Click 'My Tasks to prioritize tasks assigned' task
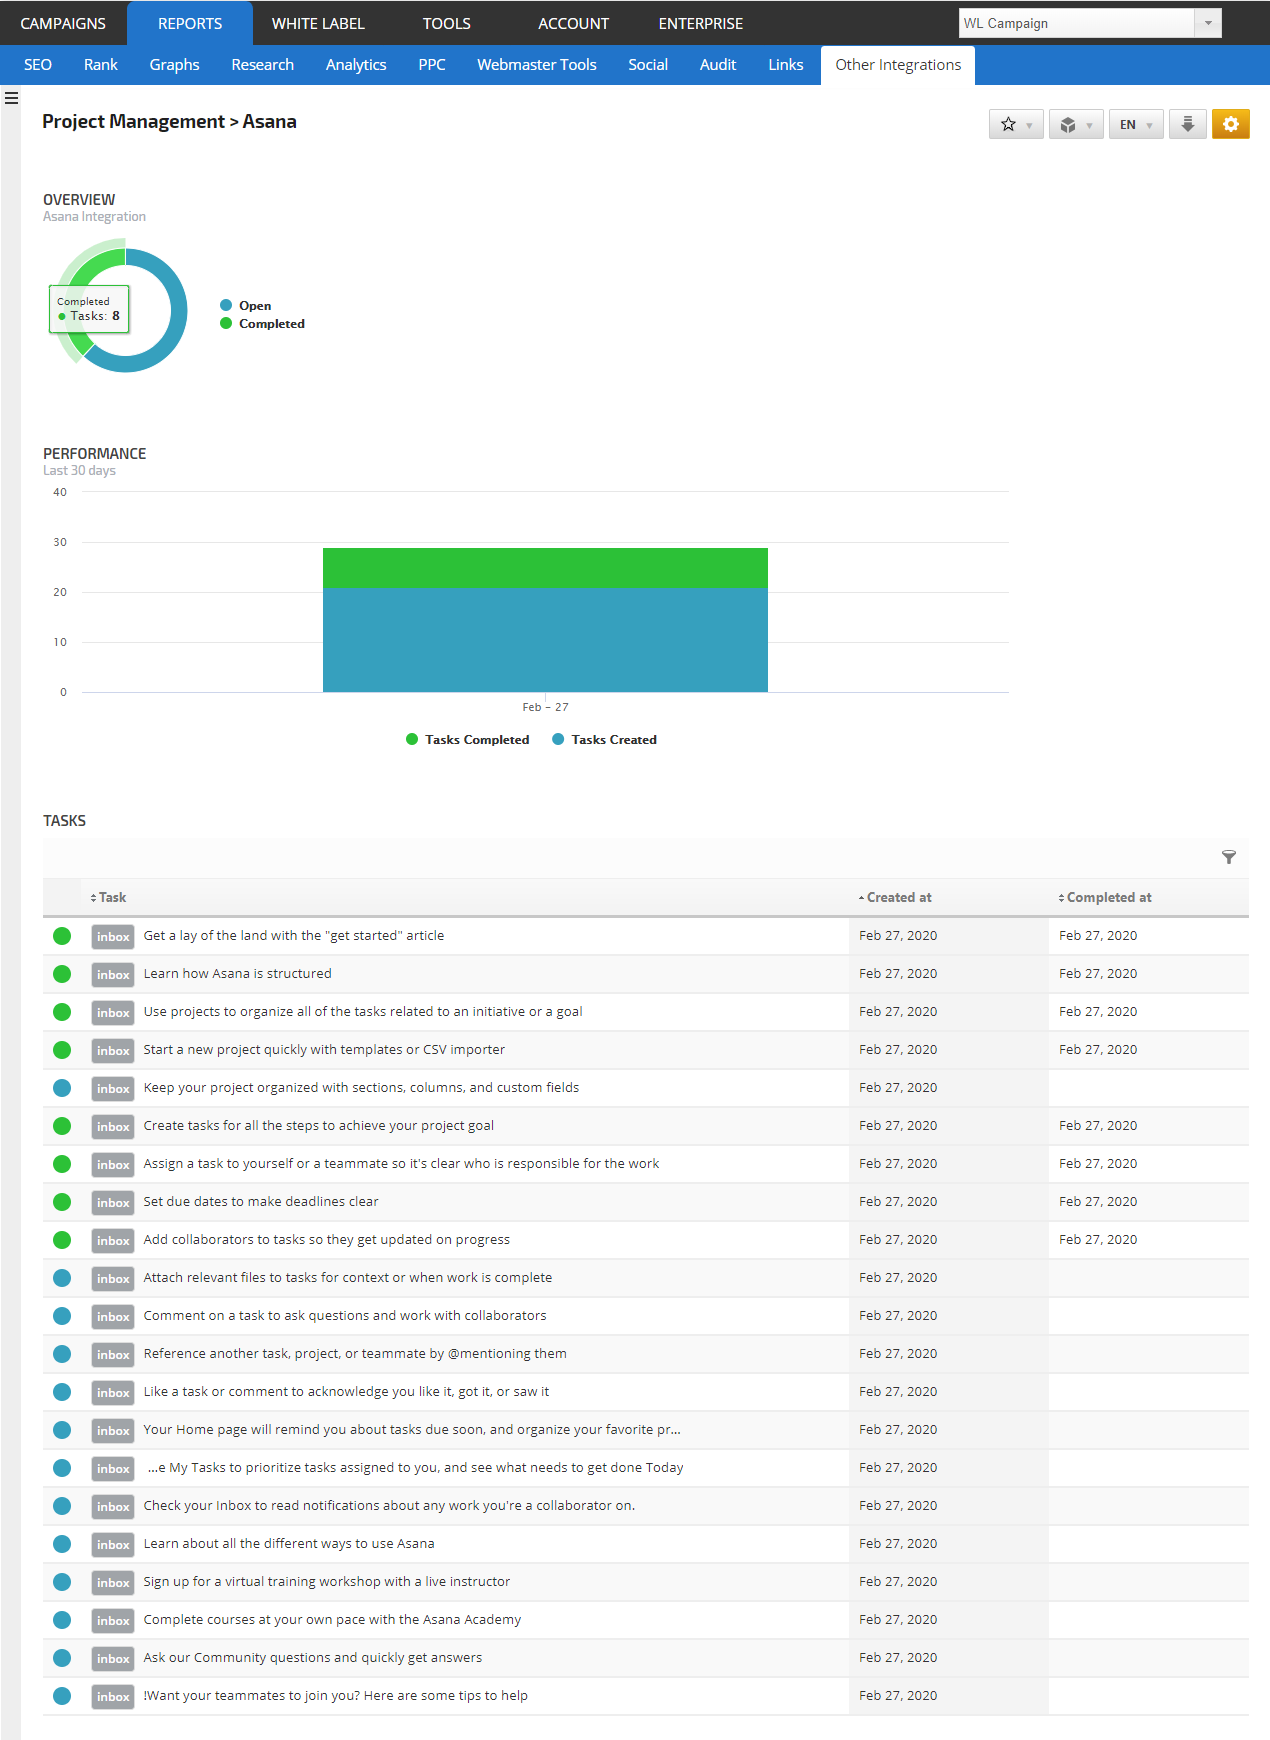Viewport: 1270px width, 1740px height. coord(416,1468)
